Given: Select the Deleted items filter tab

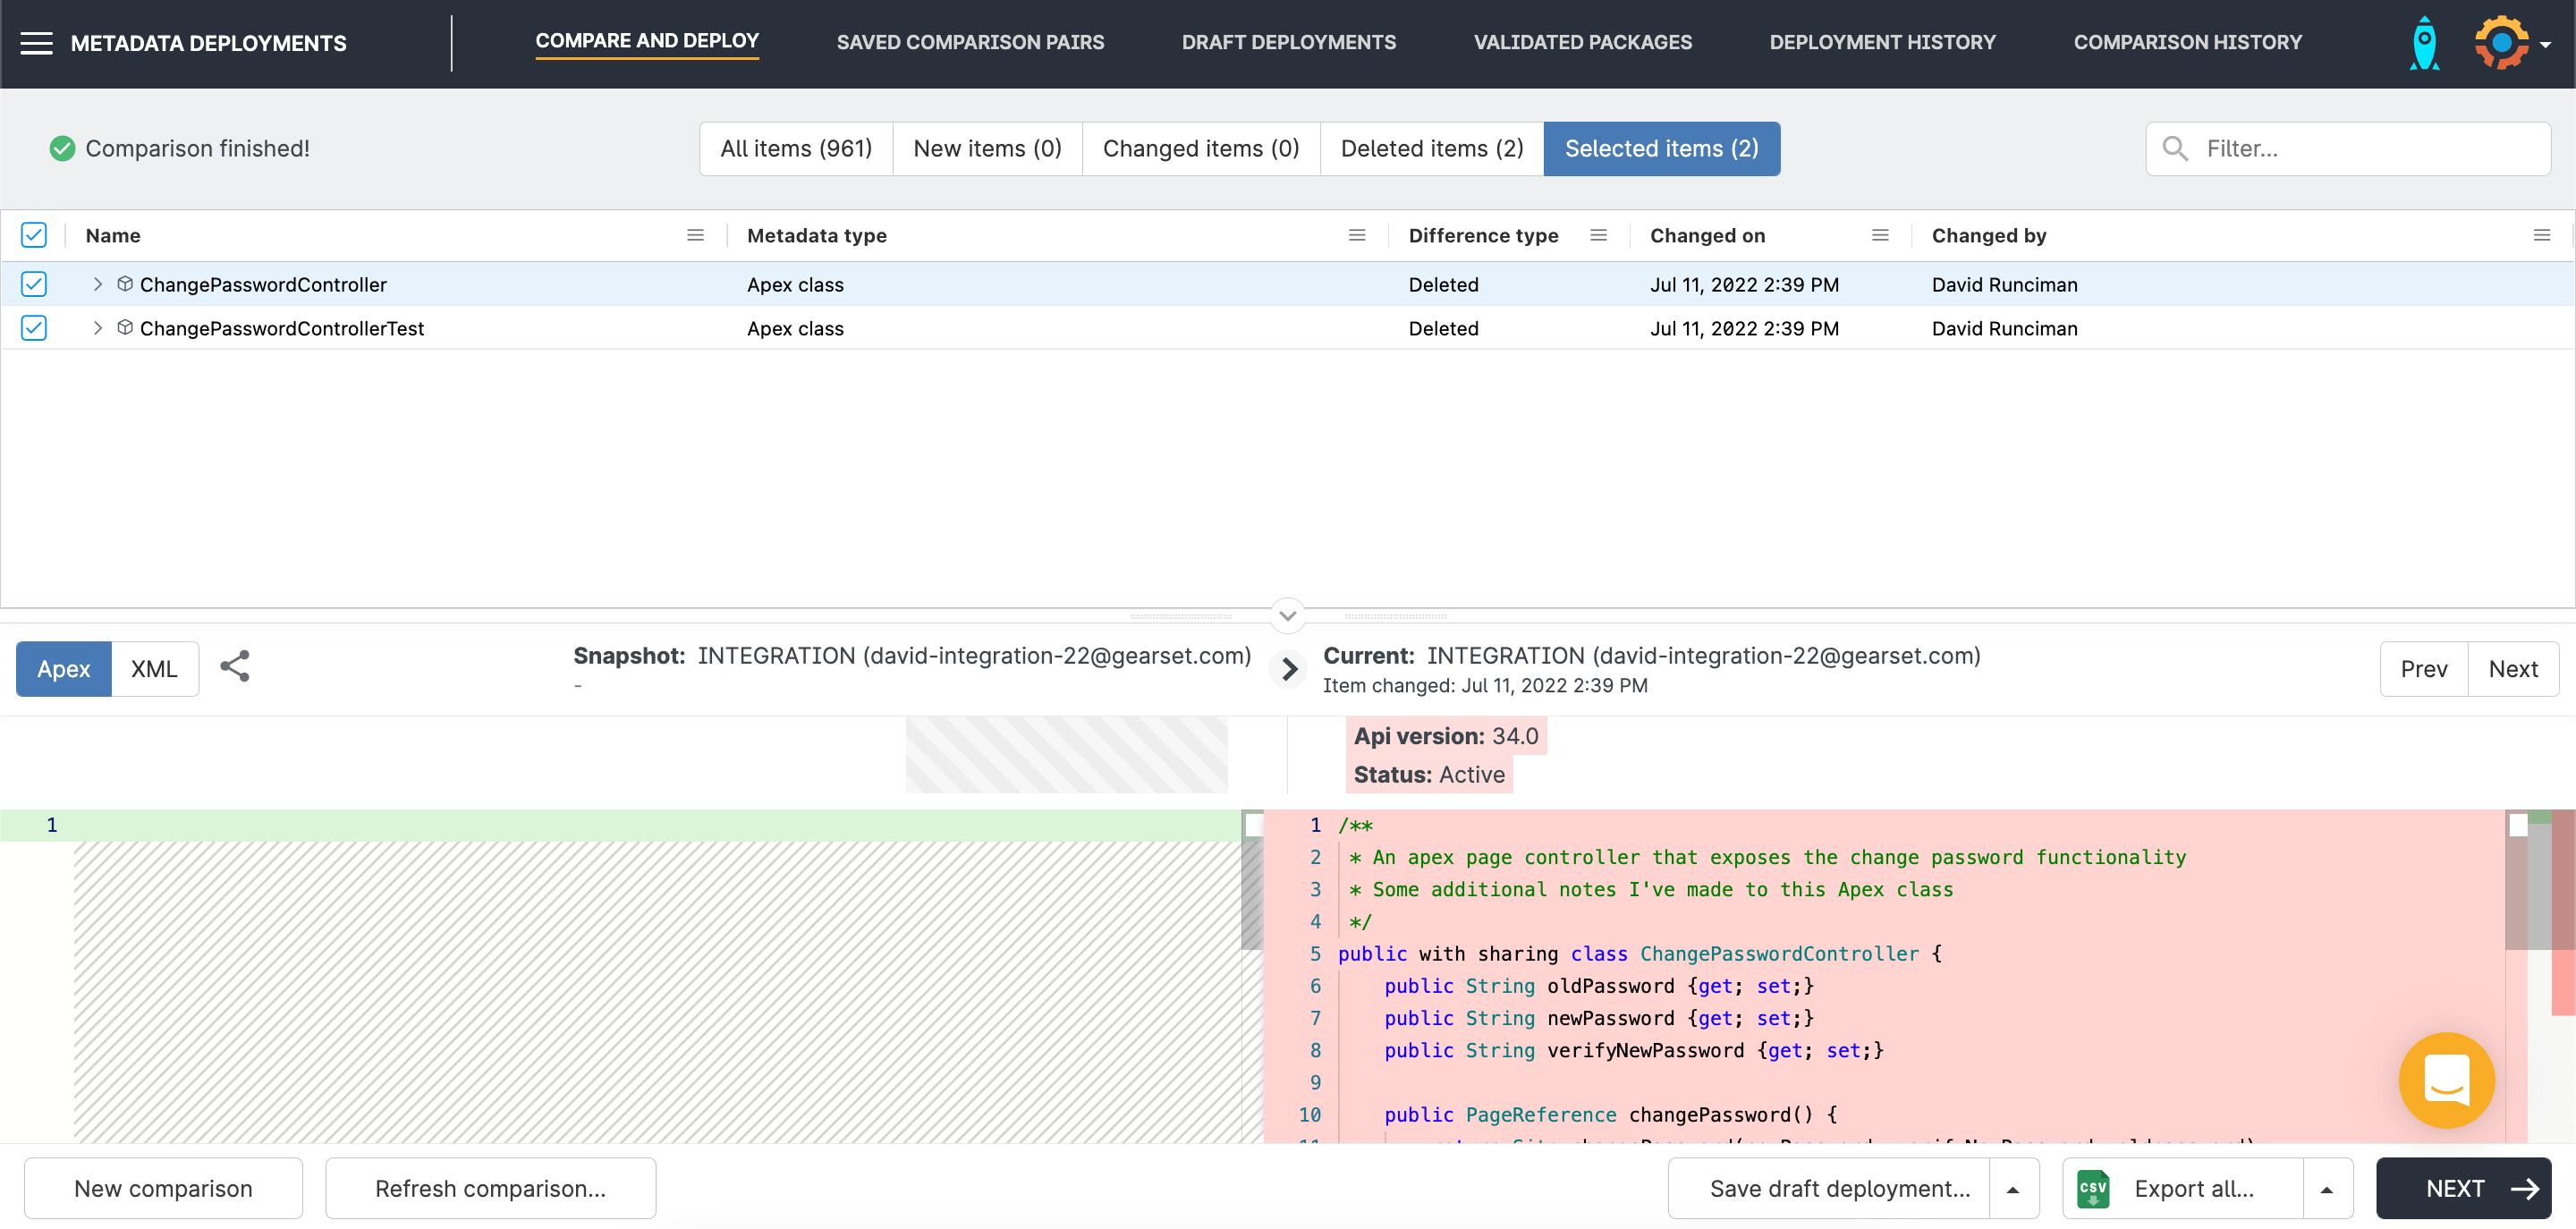Looking at the screenshot, I should point(1431,148).
